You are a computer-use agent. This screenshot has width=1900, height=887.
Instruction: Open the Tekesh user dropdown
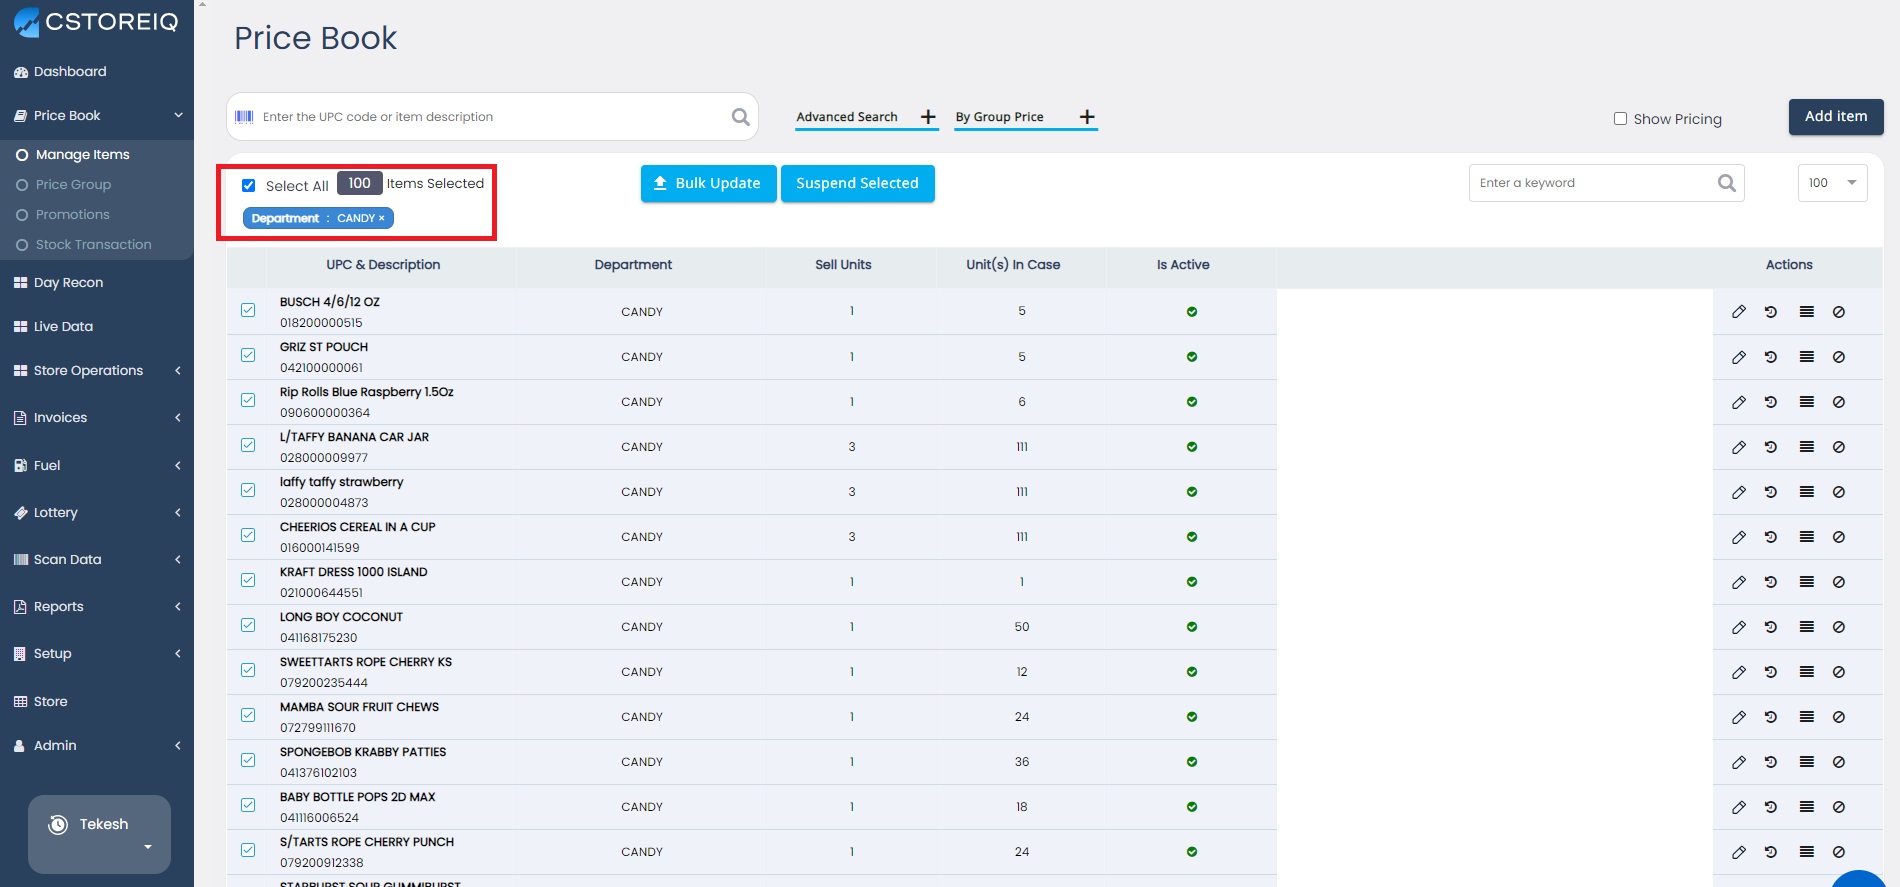click(x=100, y=834)
